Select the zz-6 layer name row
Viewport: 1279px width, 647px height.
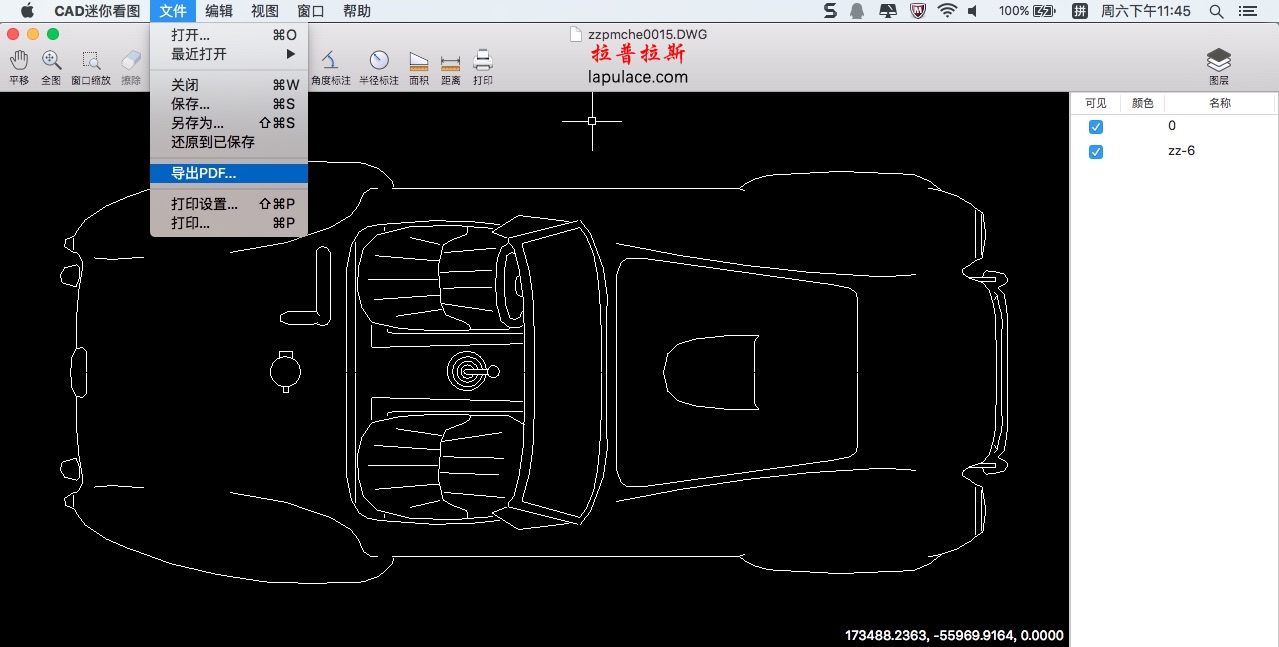coord(1181,152)
